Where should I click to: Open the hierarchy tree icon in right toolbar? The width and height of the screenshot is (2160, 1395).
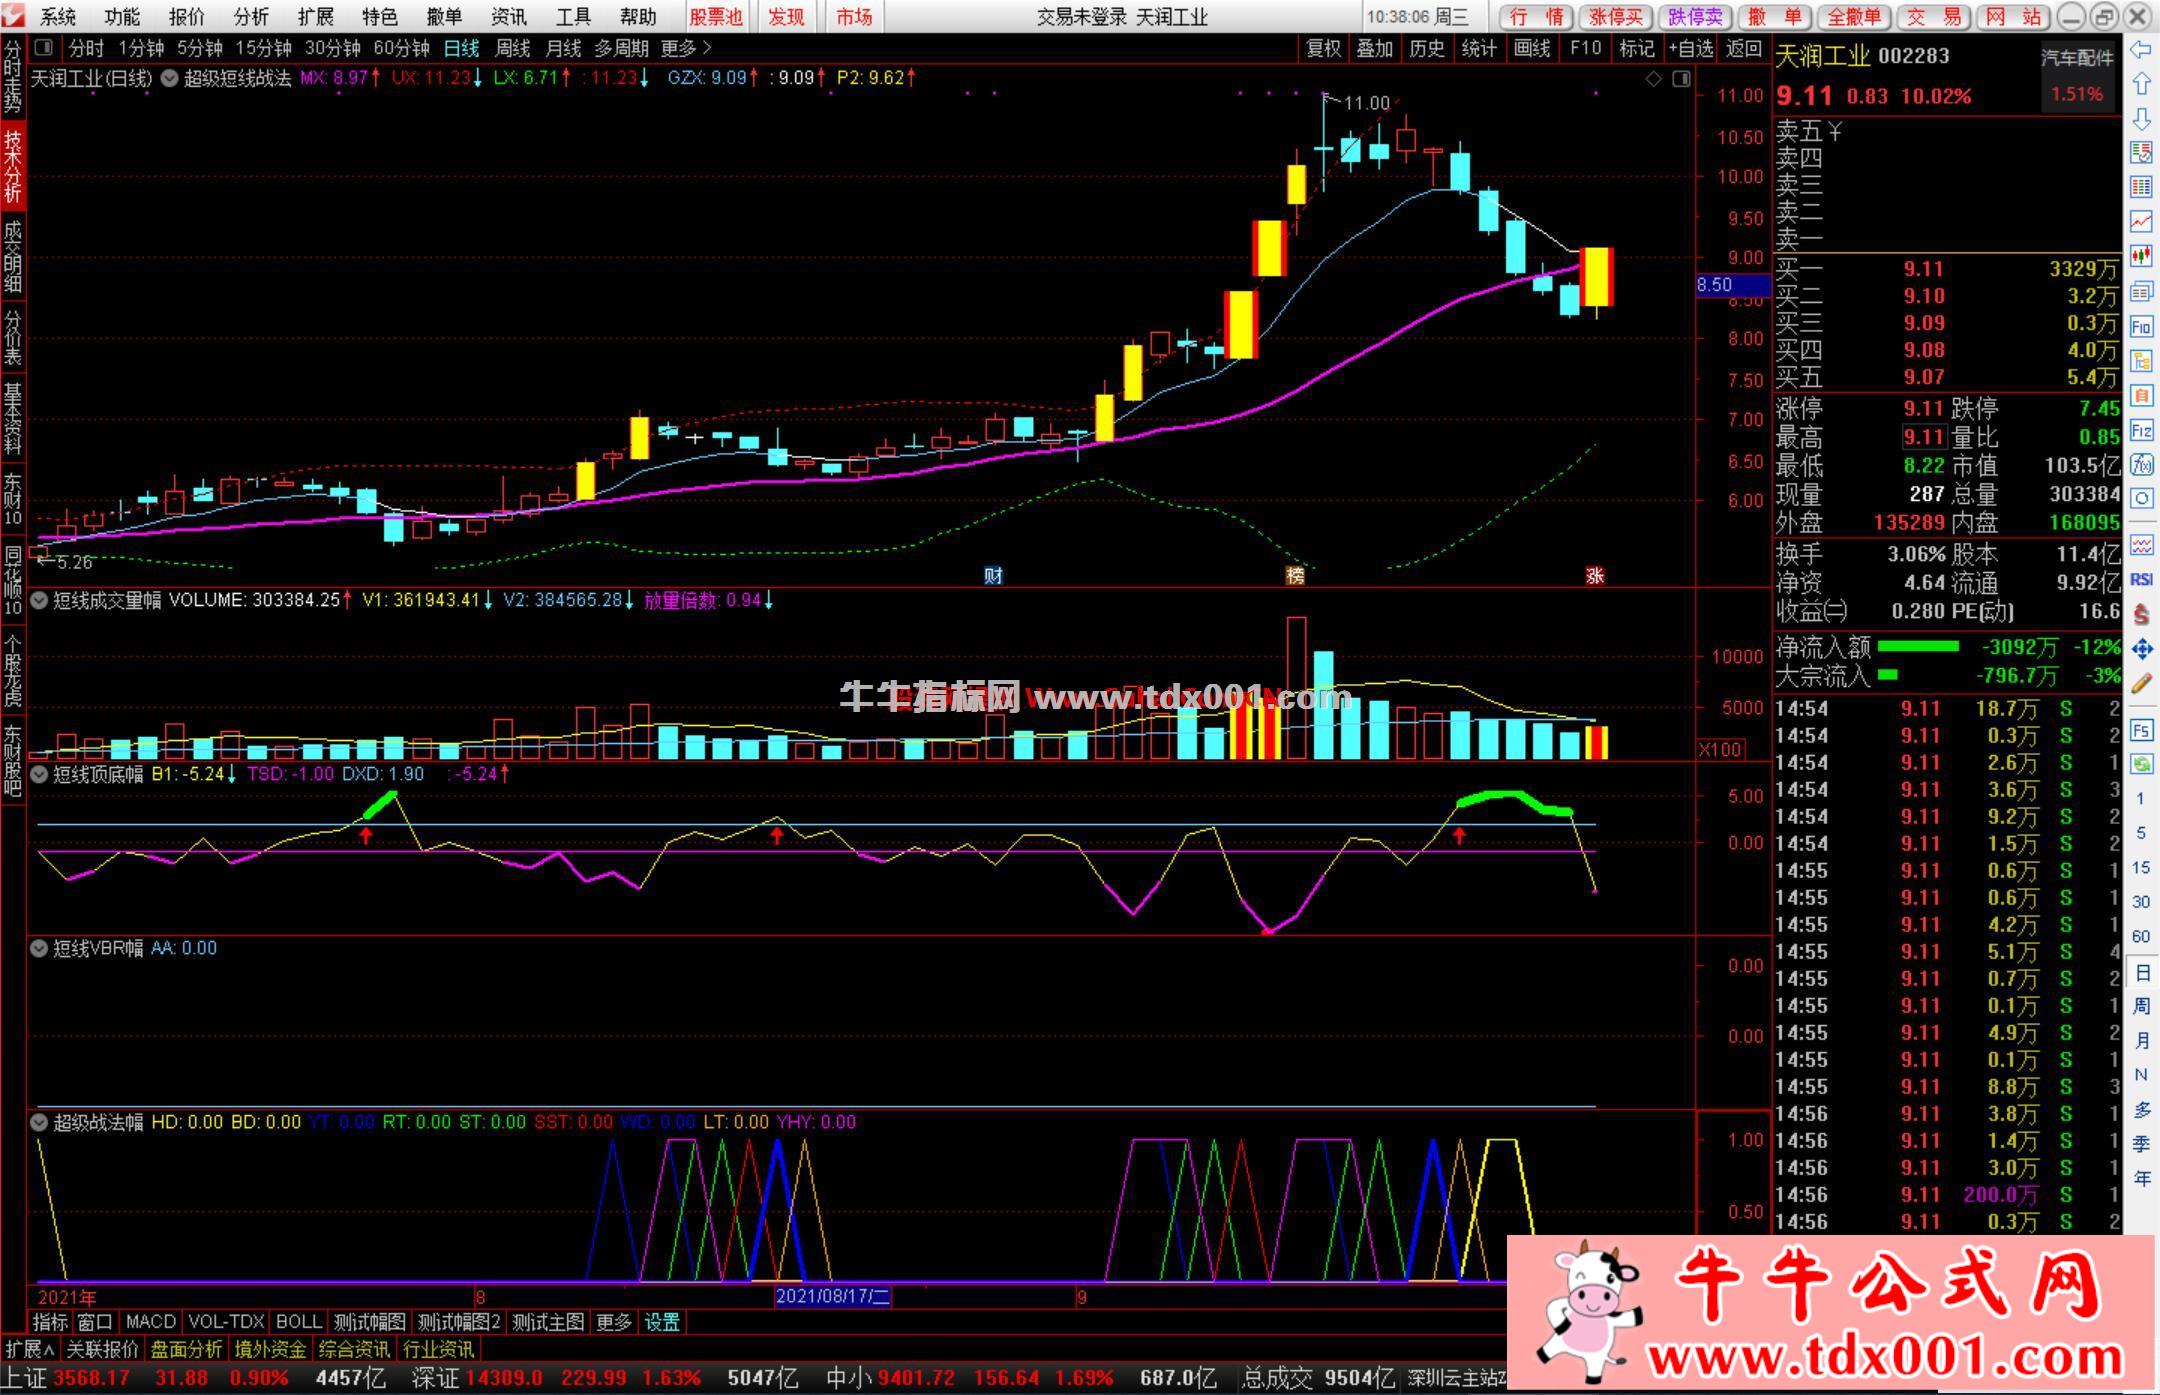(x=2141, y=361)
